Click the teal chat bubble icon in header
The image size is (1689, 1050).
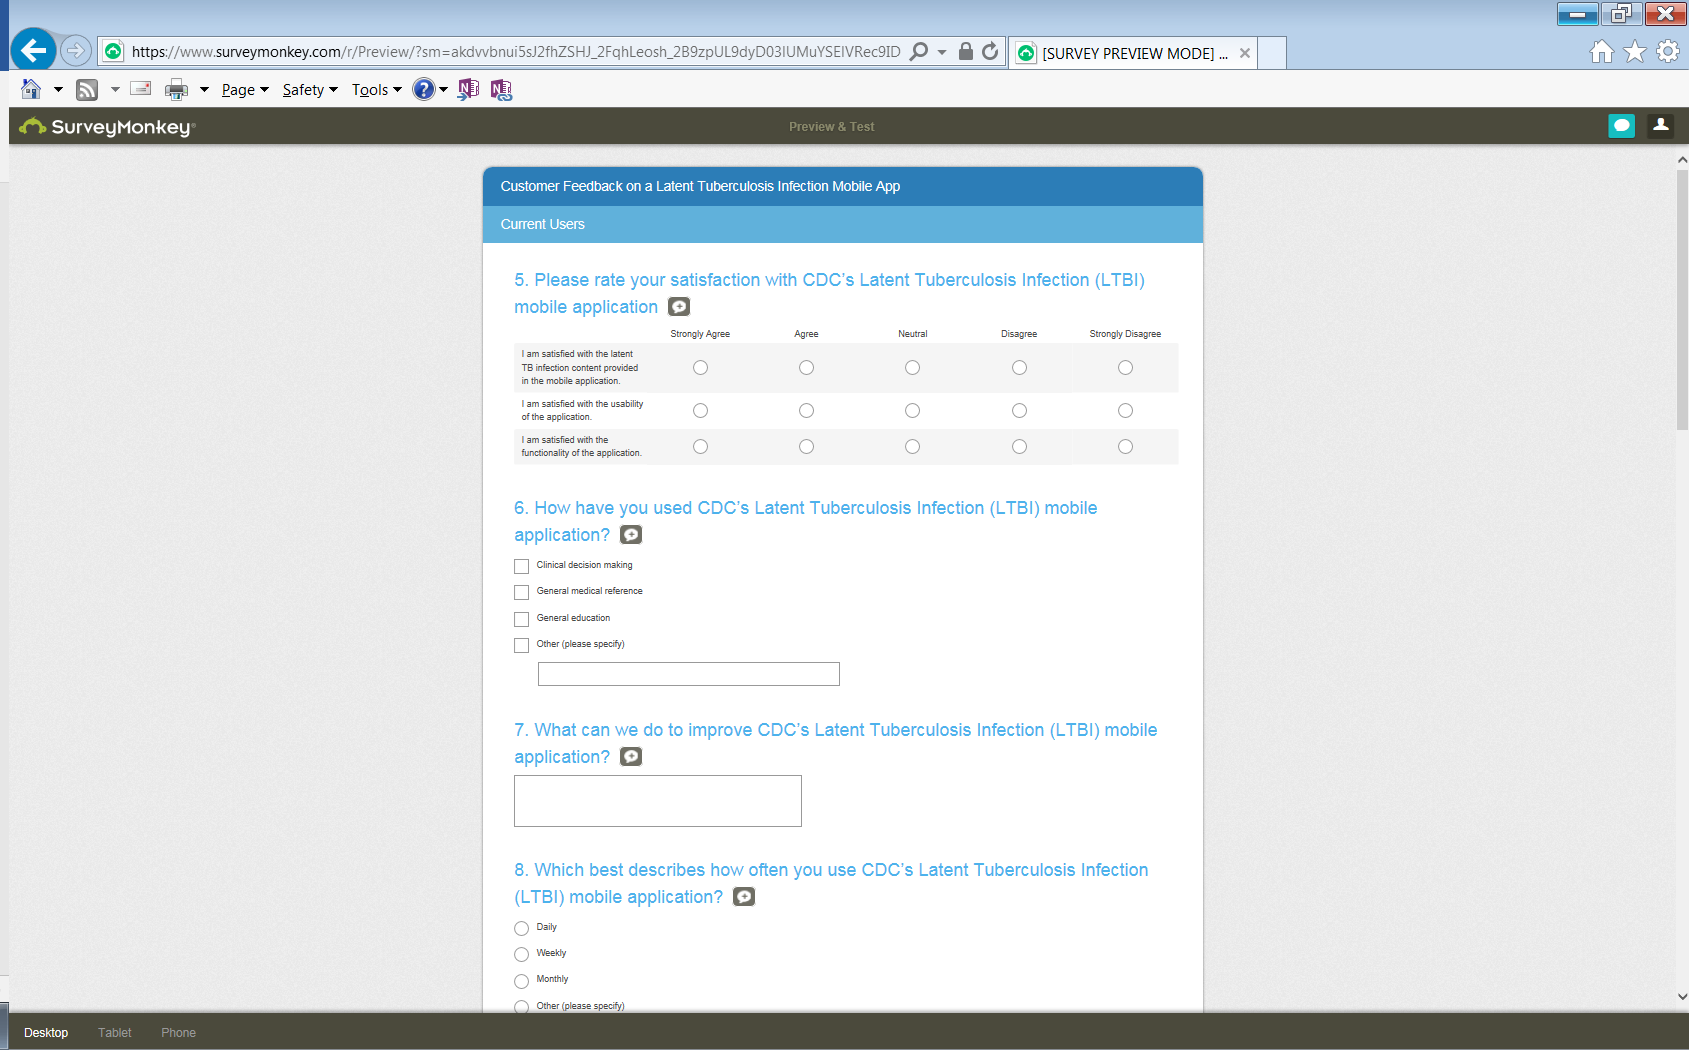pyautogui.click(x=1622, y=126)
